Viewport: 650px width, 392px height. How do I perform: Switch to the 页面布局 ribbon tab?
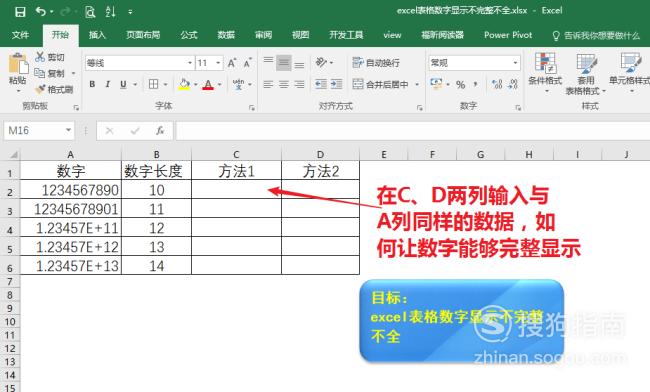tap(143, 35)
